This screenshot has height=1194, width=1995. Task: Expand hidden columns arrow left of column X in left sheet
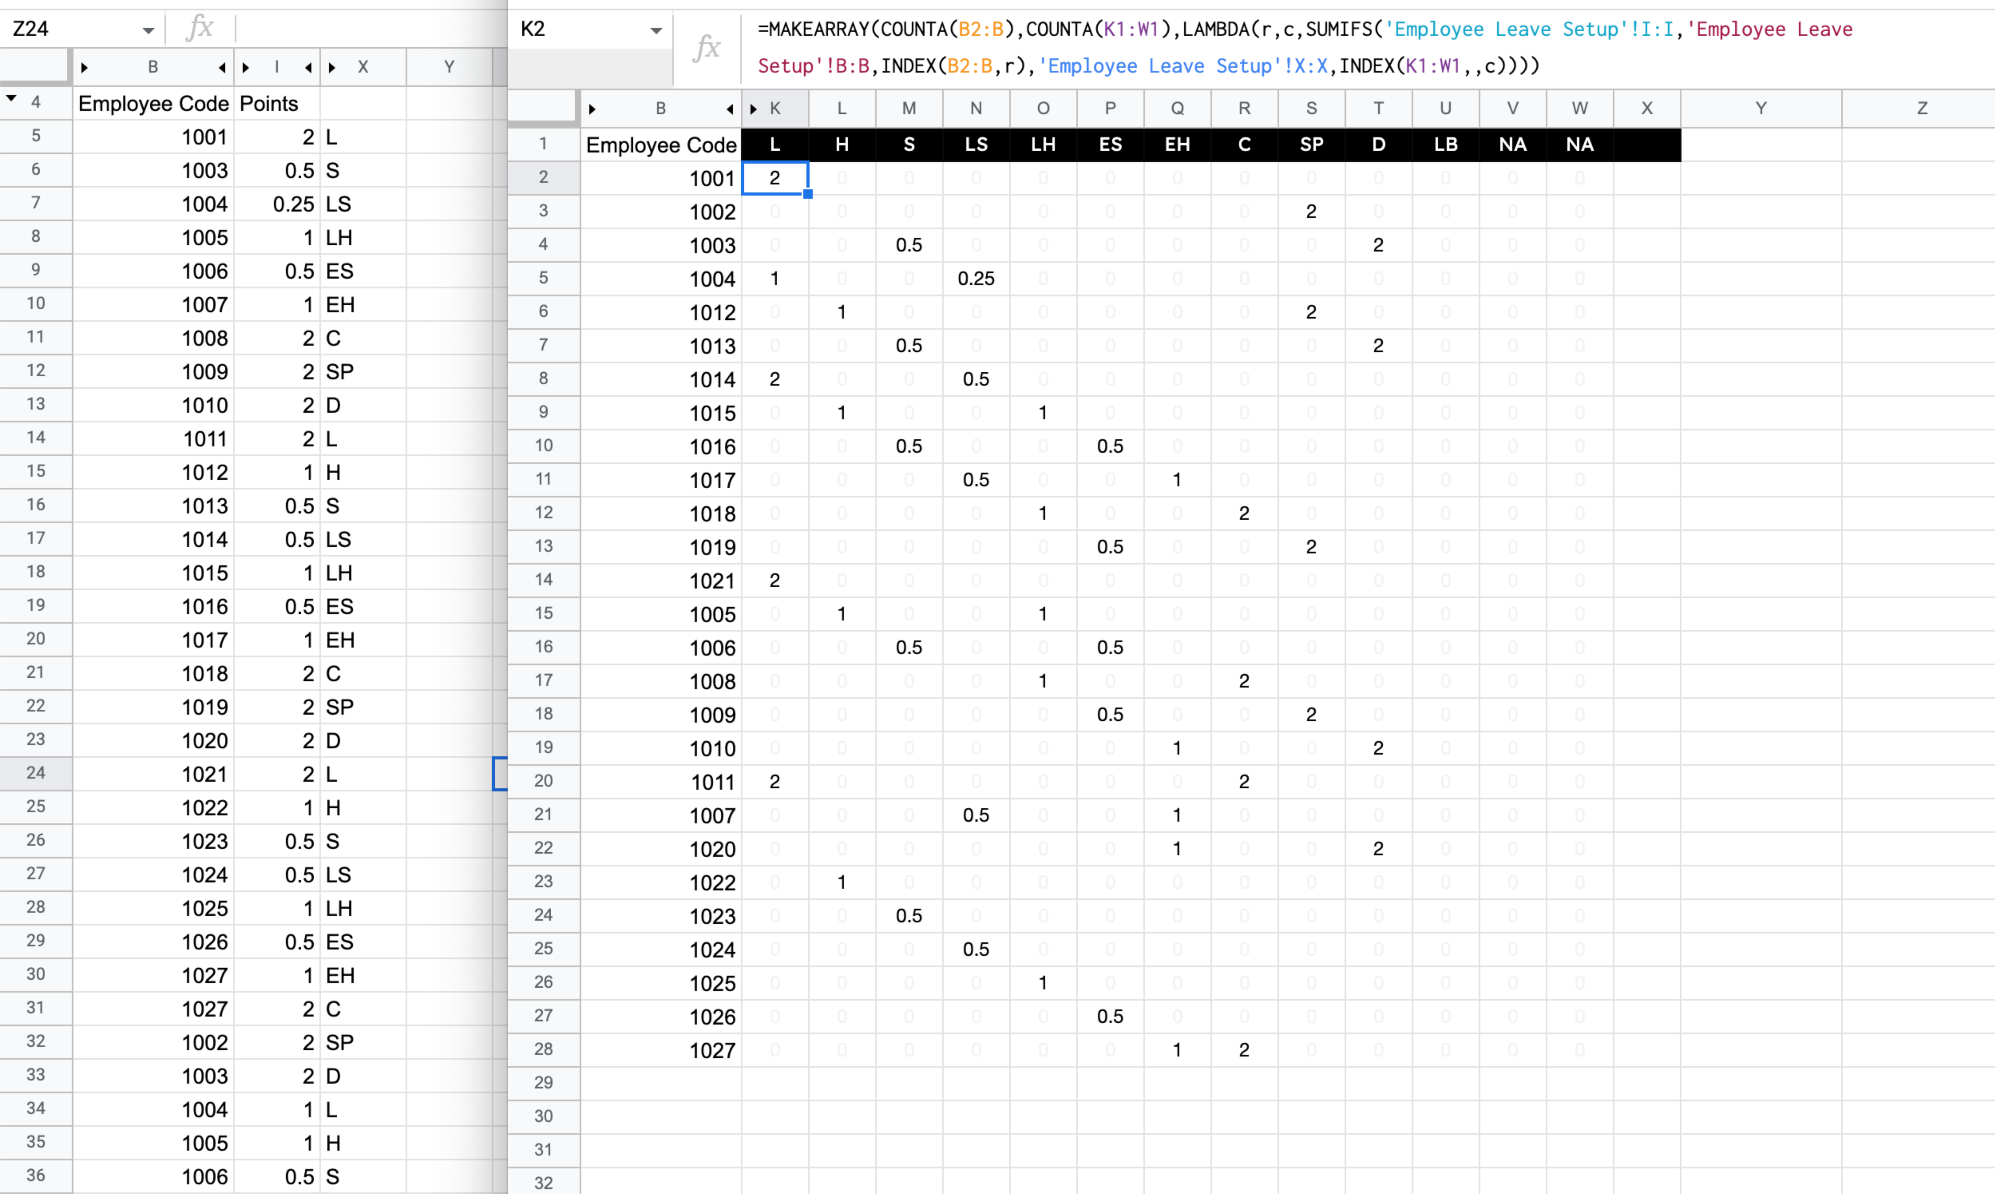pyautogui.click(x=332, y=68)
